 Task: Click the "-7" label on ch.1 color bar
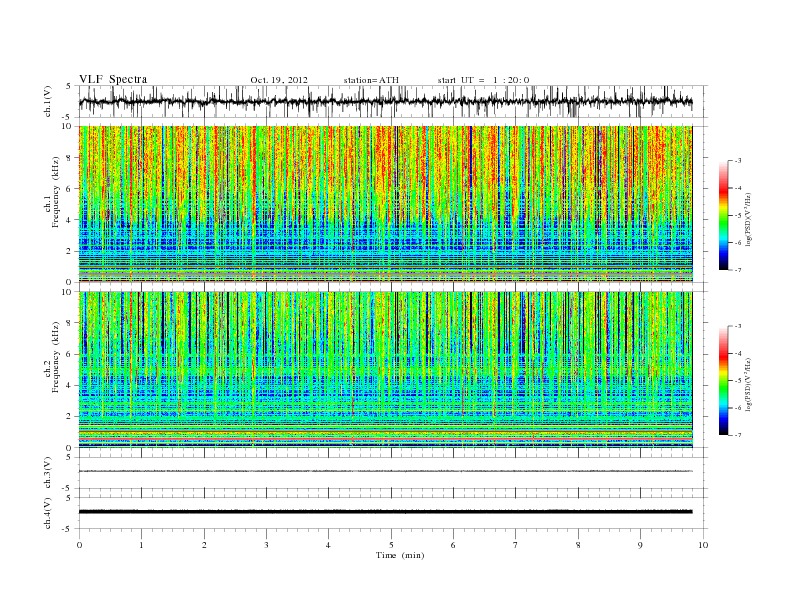tap(737, 270)
